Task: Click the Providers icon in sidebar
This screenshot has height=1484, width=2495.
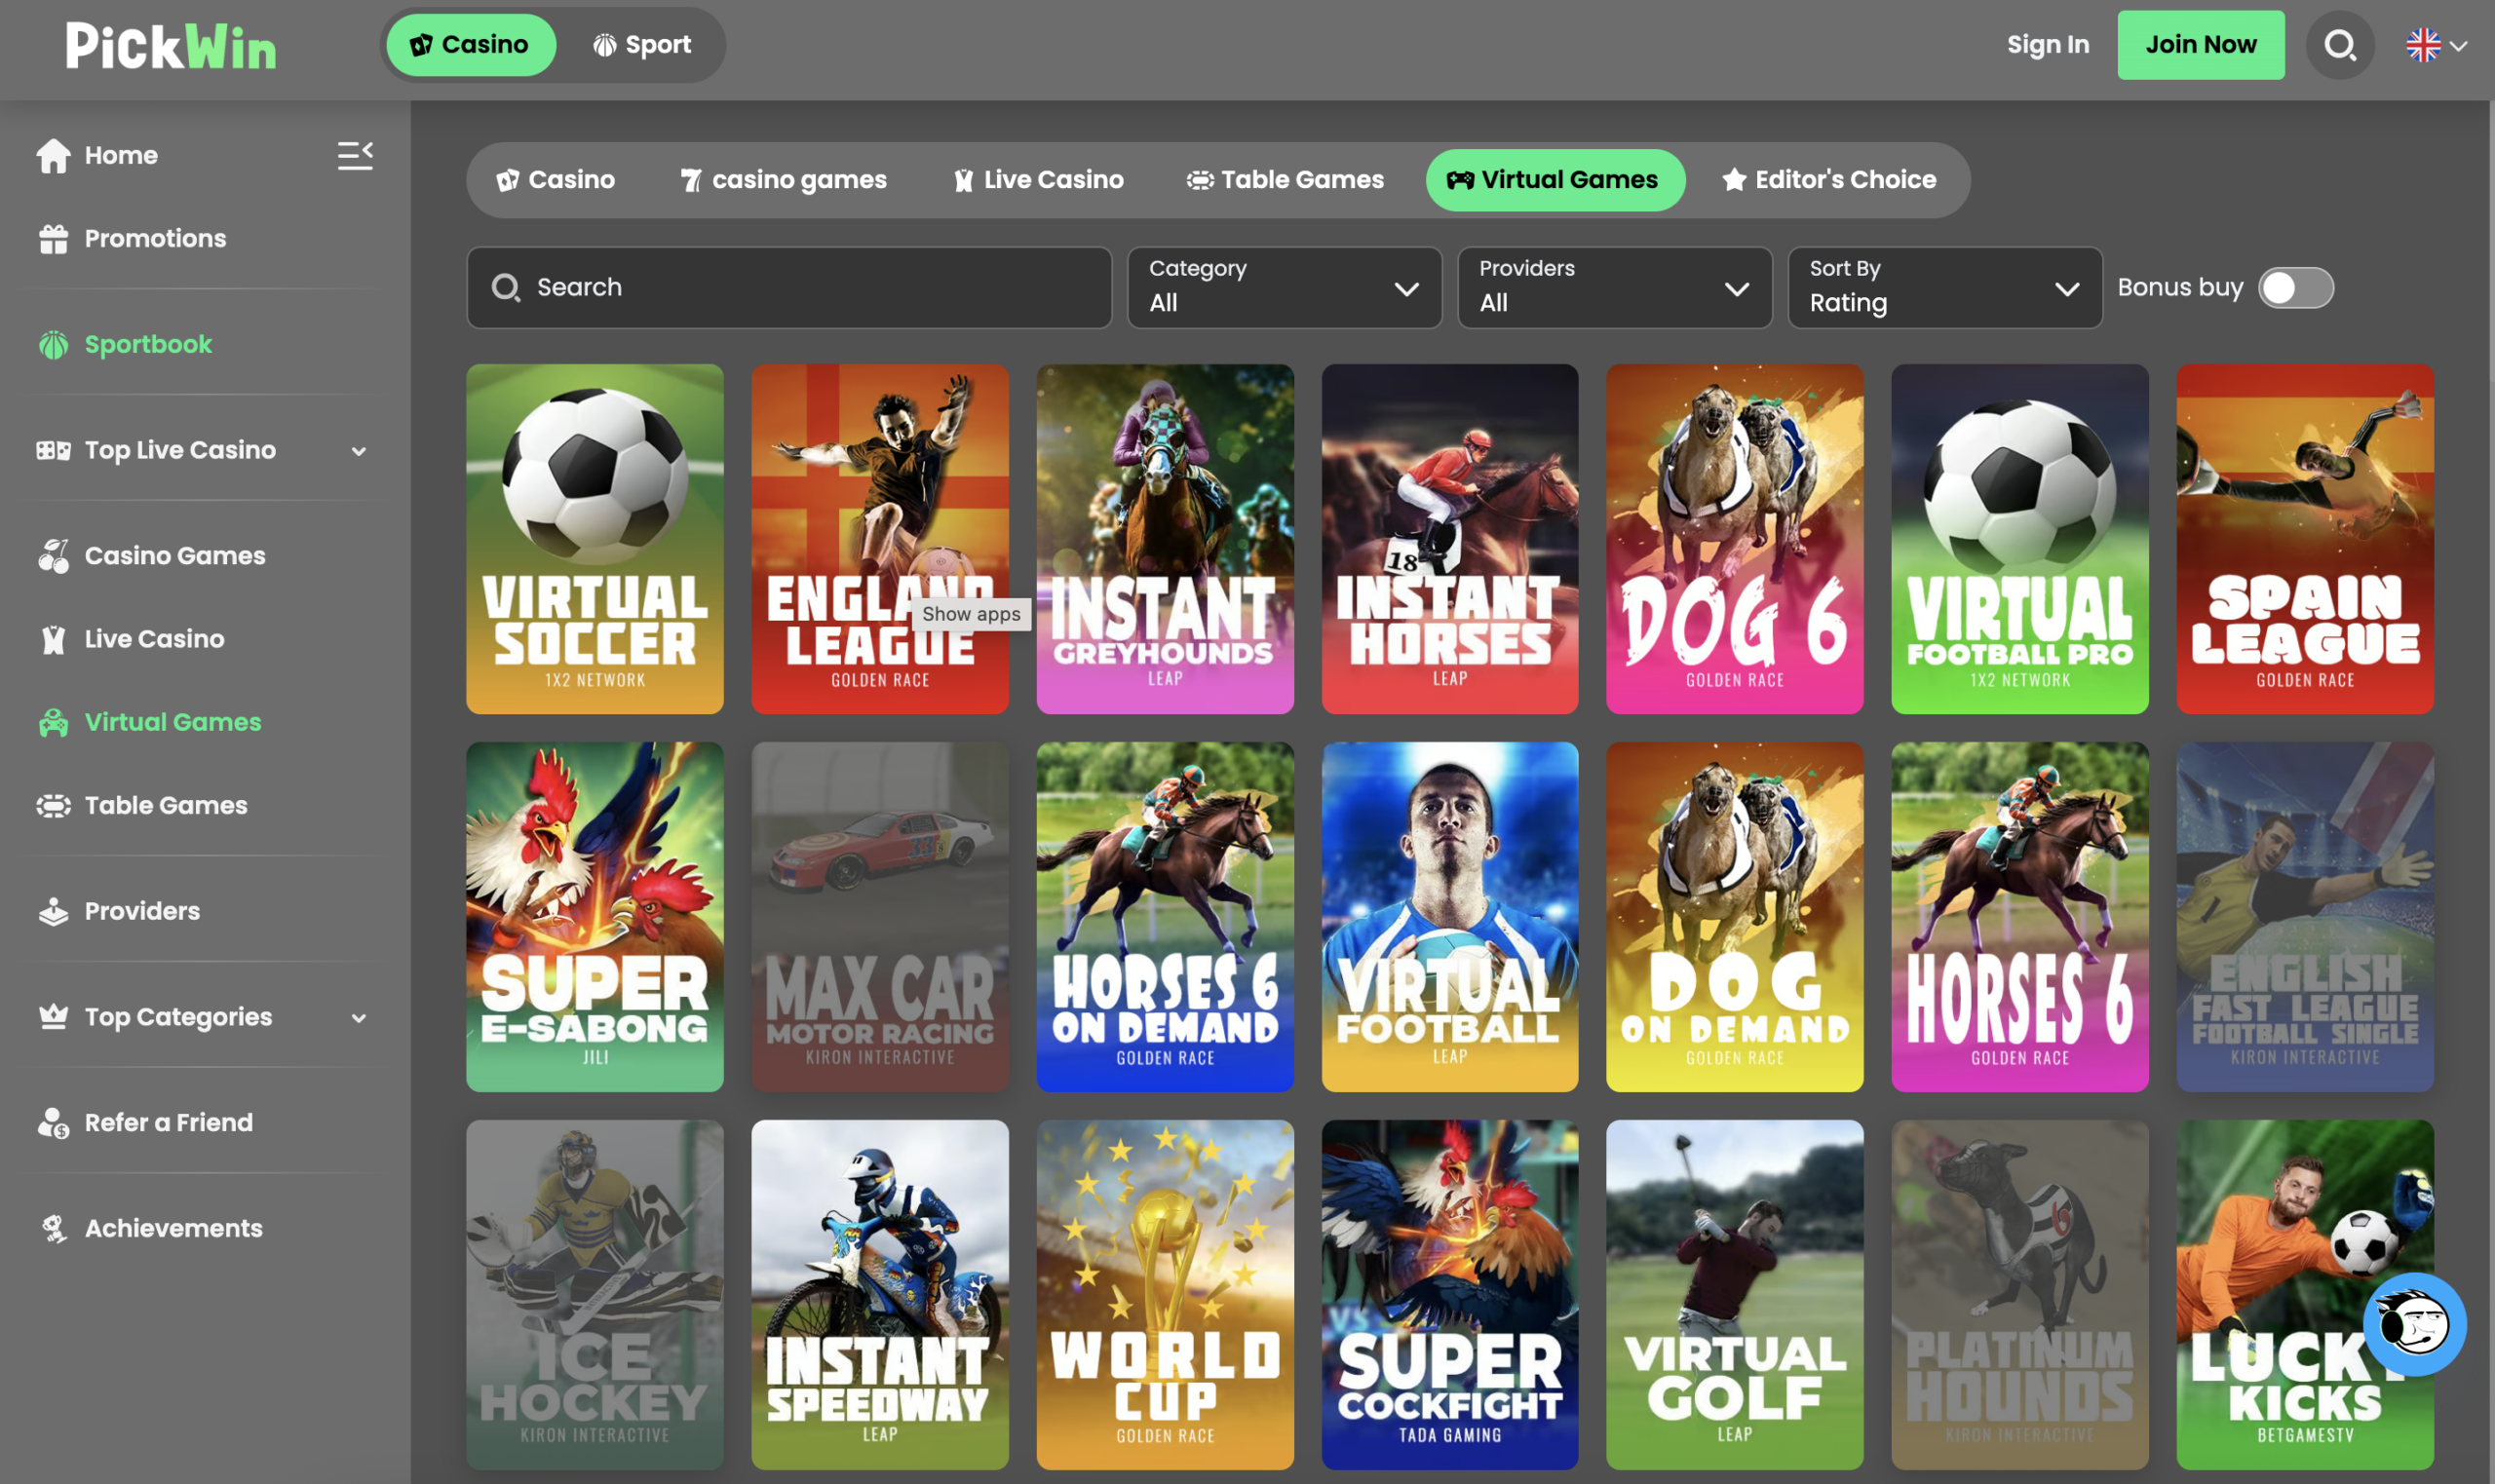Action: click(x=53, y=912)
